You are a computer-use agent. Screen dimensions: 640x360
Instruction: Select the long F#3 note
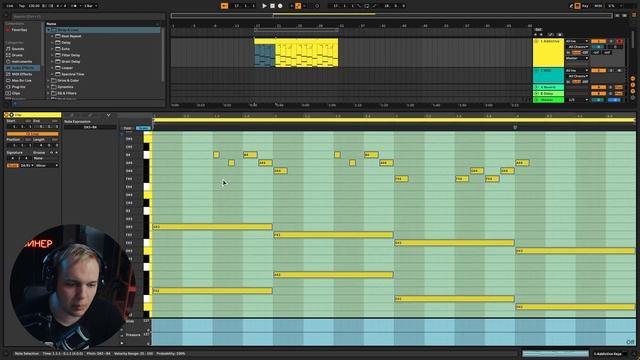333,235
